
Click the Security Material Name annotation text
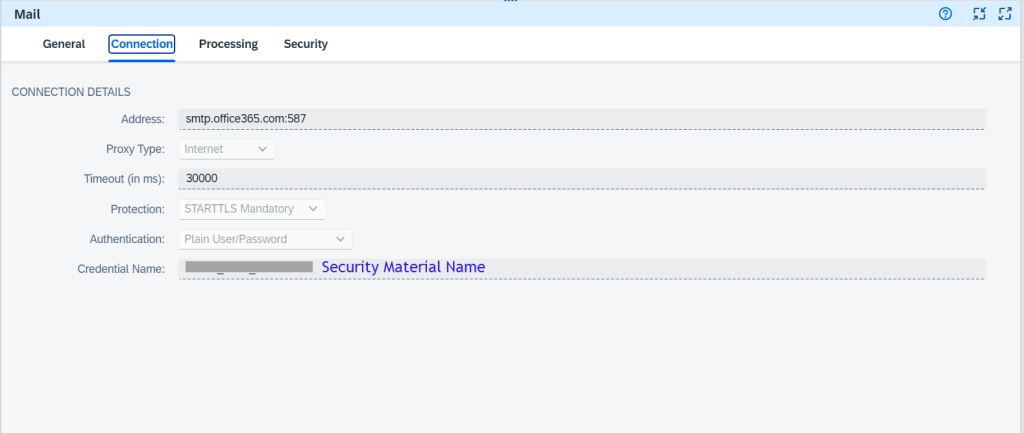[x=403, y=267]
